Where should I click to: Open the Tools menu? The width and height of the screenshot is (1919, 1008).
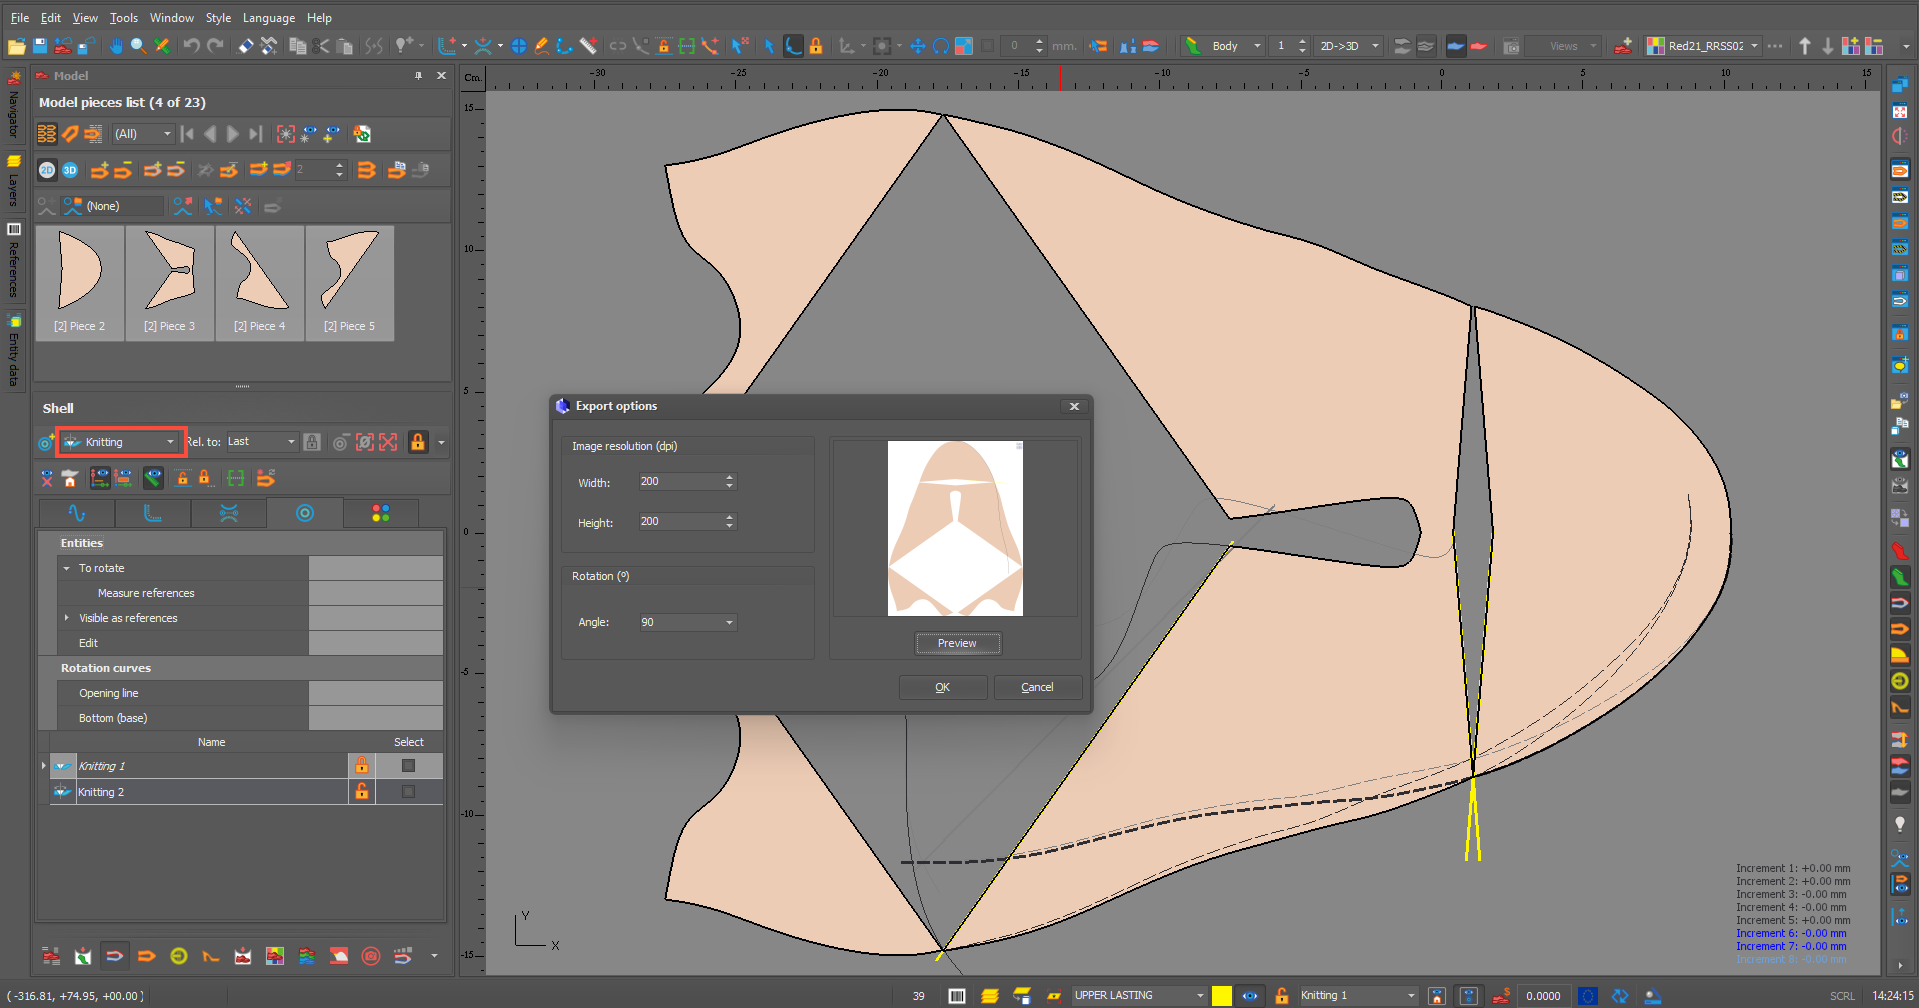point(124,18)
